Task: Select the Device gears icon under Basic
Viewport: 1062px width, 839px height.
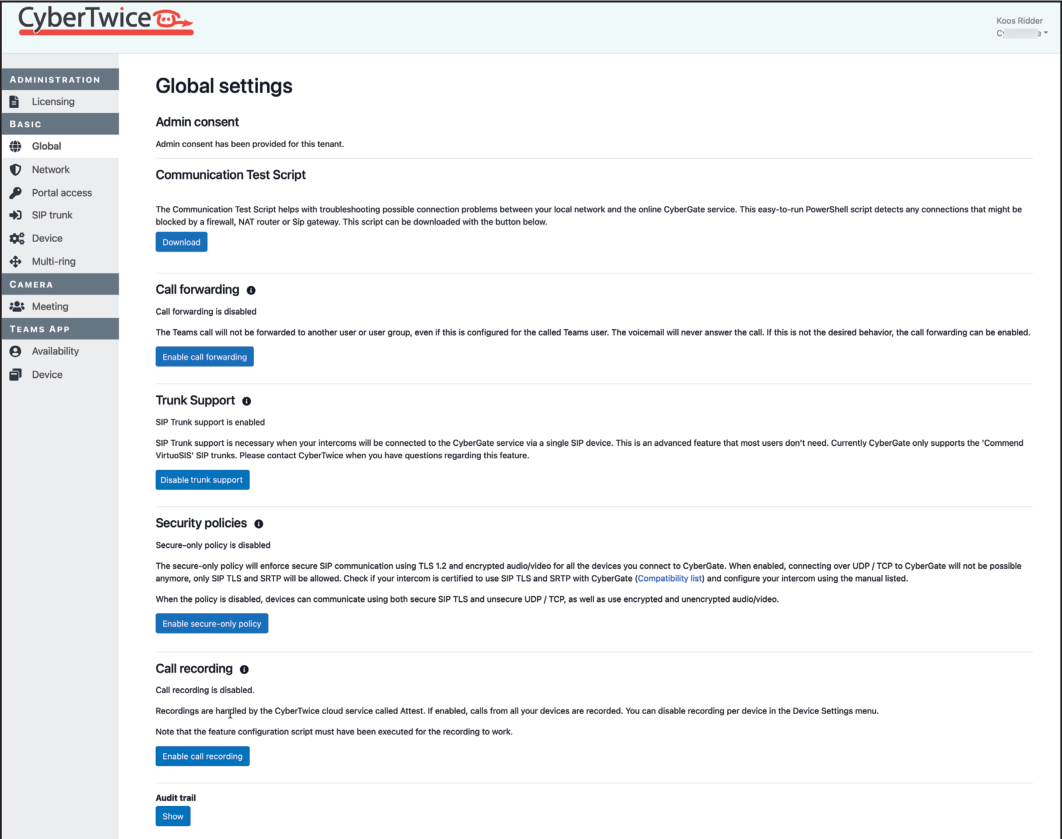Action: click(x=16, y=238)
